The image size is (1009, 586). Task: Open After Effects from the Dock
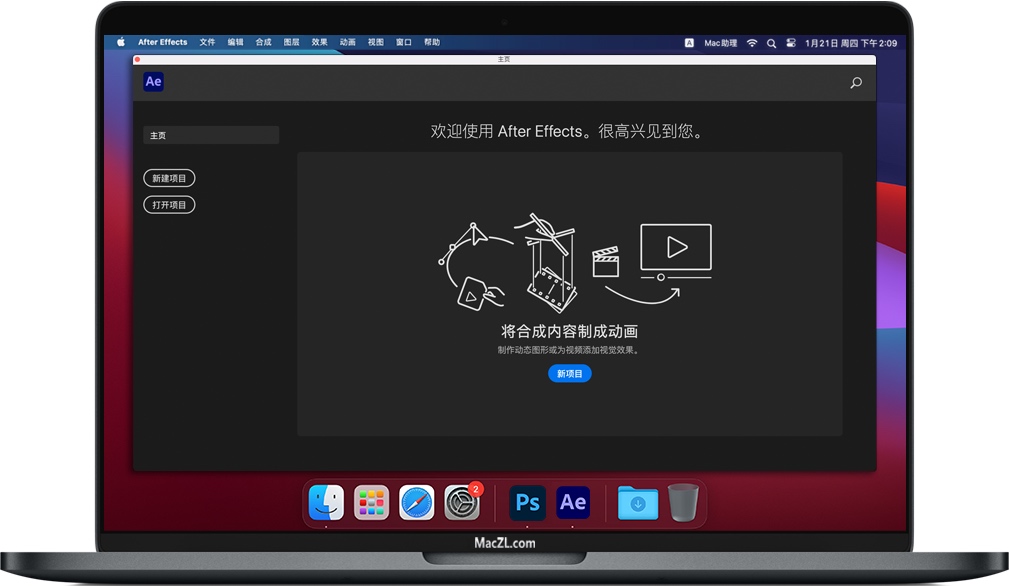coord(572,503)
